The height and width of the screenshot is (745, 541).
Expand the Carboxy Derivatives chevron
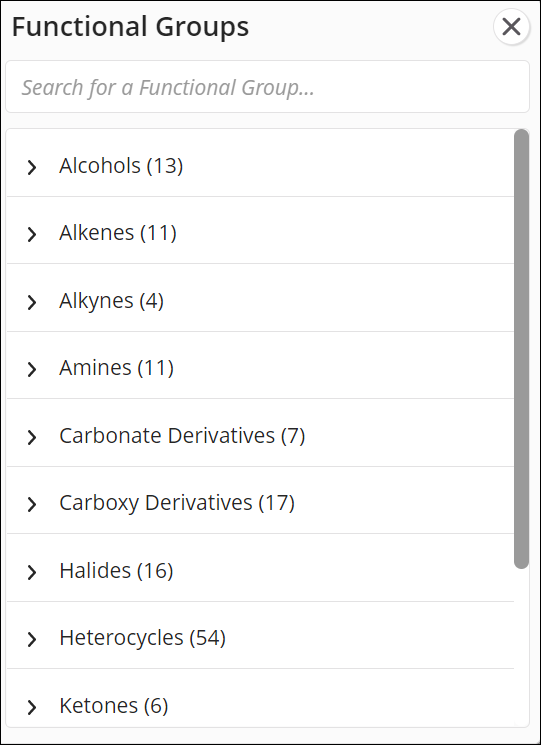coord(32,504)
